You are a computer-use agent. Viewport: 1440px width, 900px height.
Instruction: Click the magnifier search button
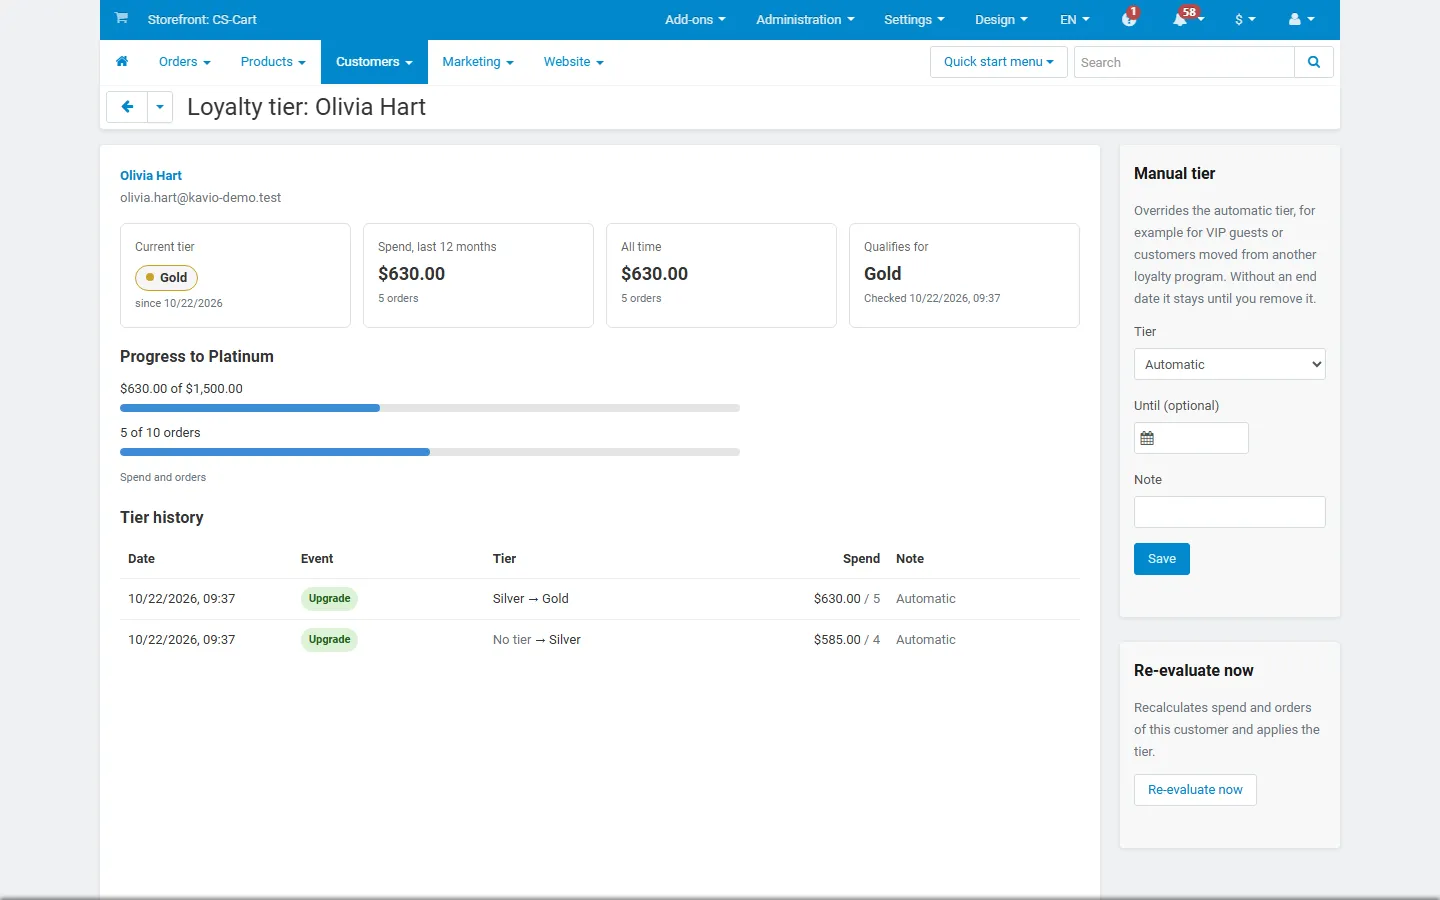pos(1314,62)
